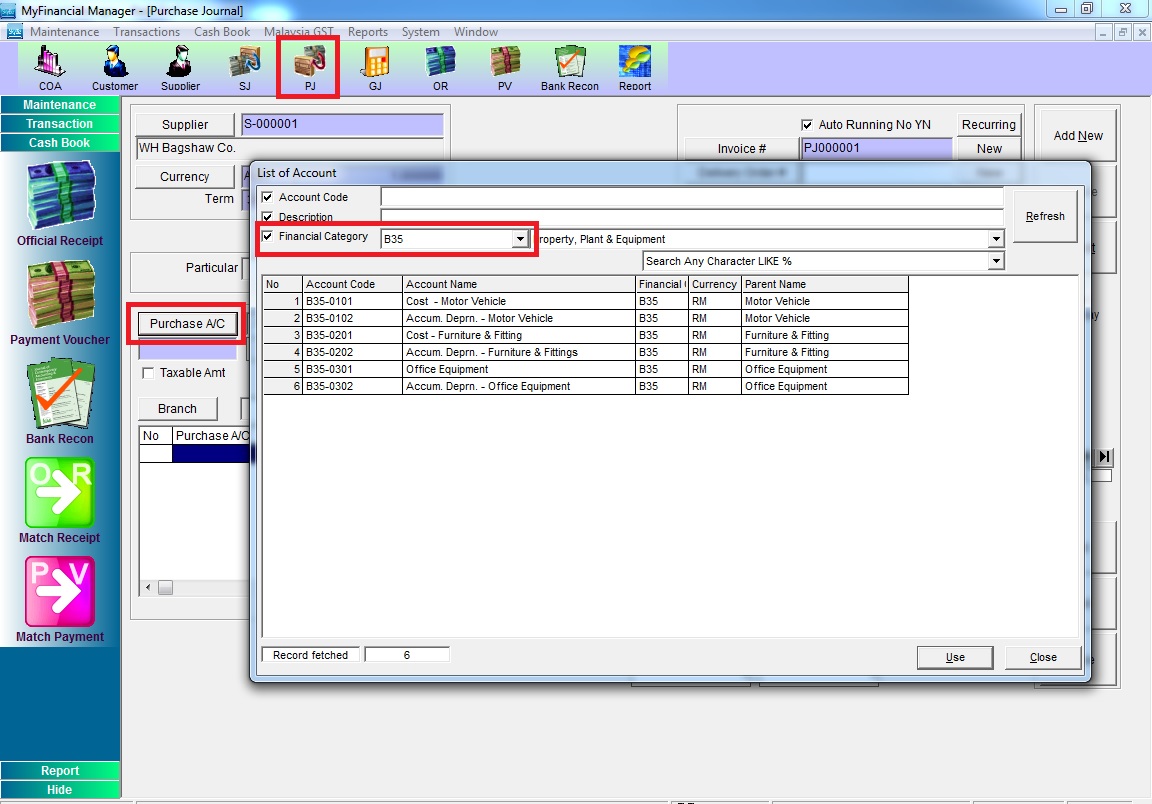Select the GJ general journal icon
This screenshot has height=804, width=1152.
[375, 66]
